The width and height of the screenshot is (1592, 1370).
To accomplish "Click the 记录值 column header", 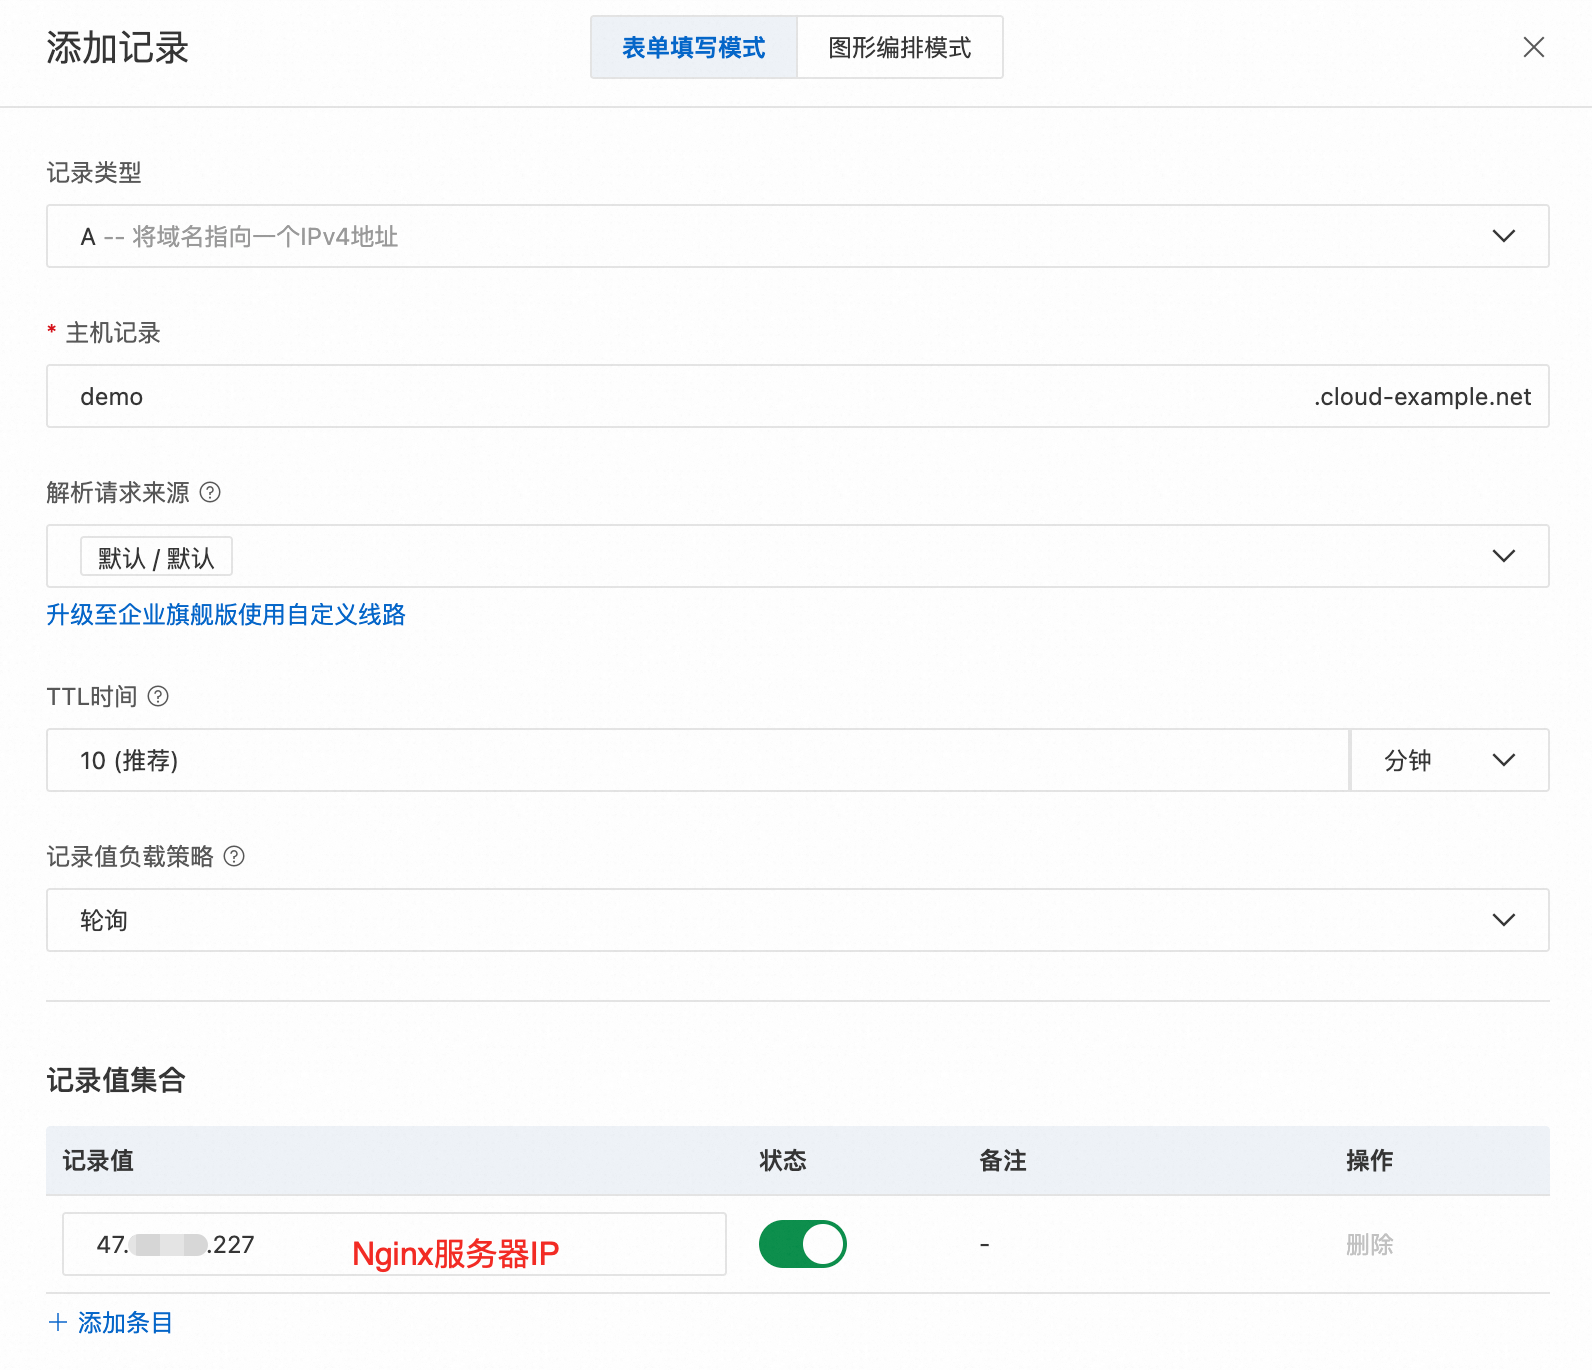I will pyautogui.click(x=98, y=1160).
